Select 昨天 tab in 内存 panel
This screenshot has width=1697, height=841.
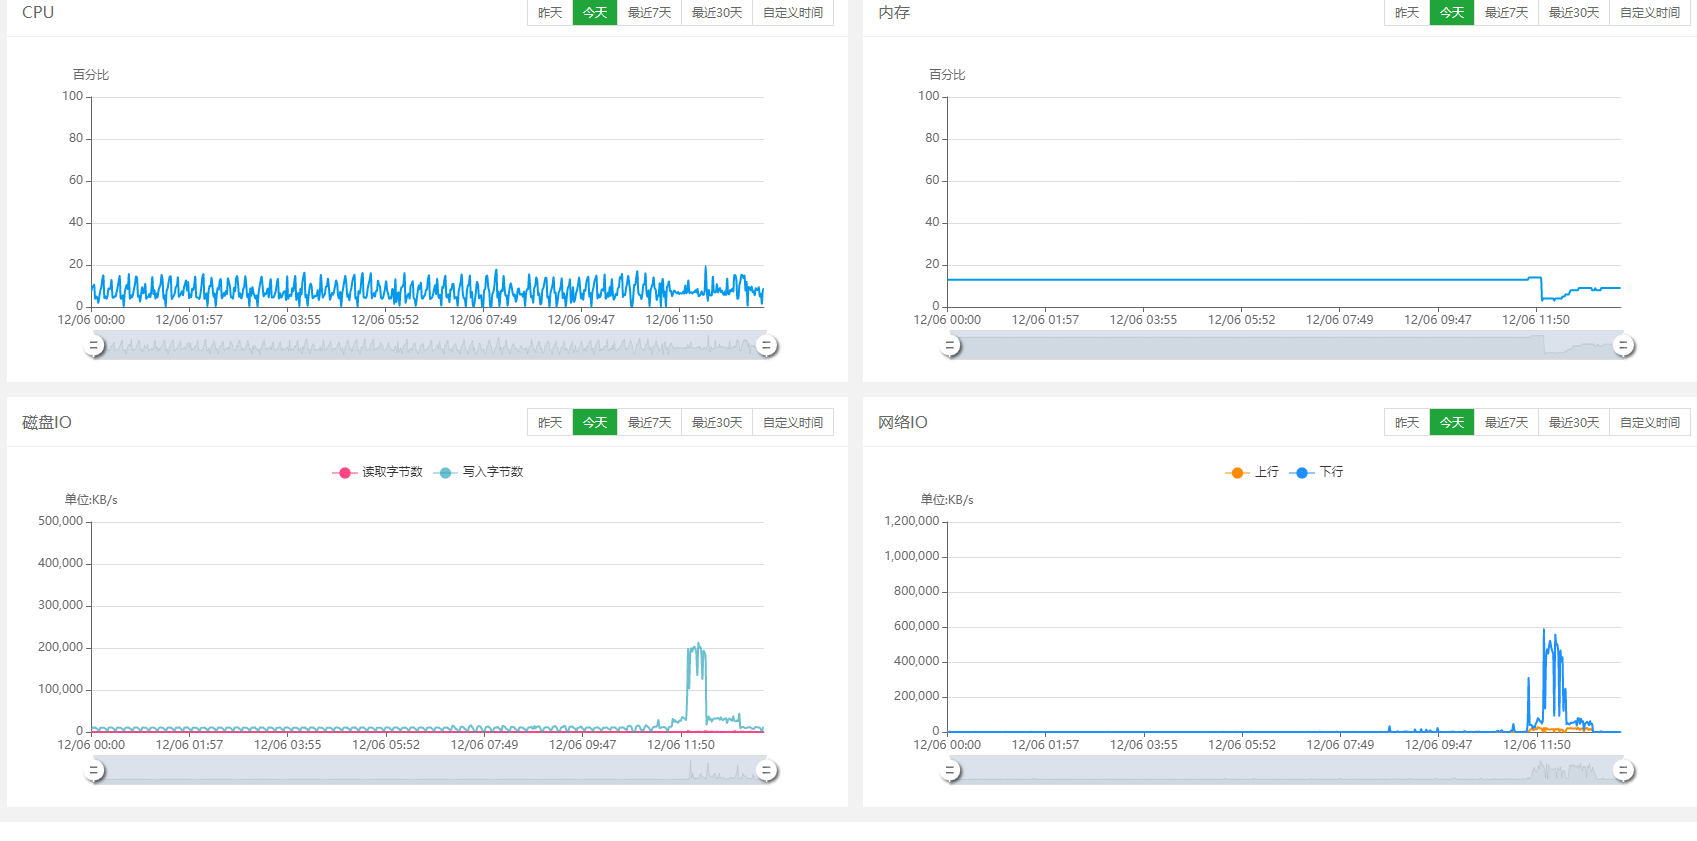tap(1407, 13)
